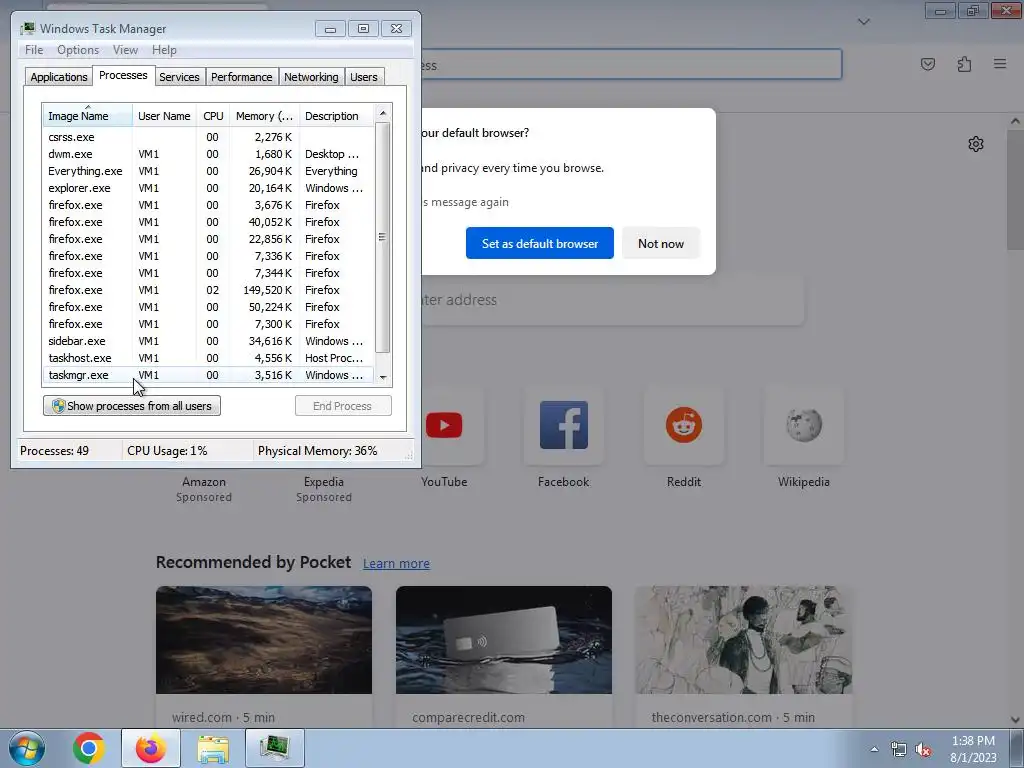The width and height of the screenshot is (1024, 768).
Task: Switch to the Networking tab
Action: (311, 77)
